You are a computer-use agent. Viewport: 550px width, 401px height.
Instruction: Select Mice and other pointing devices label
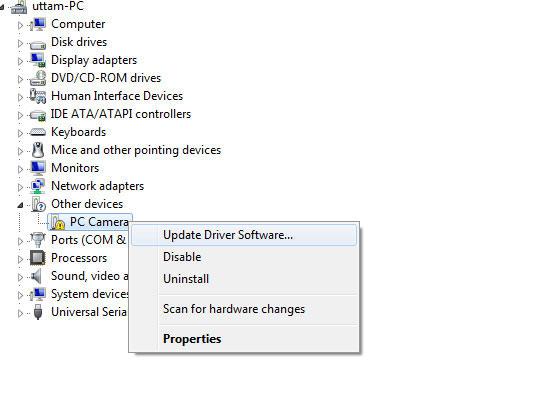tap(136, 150)
